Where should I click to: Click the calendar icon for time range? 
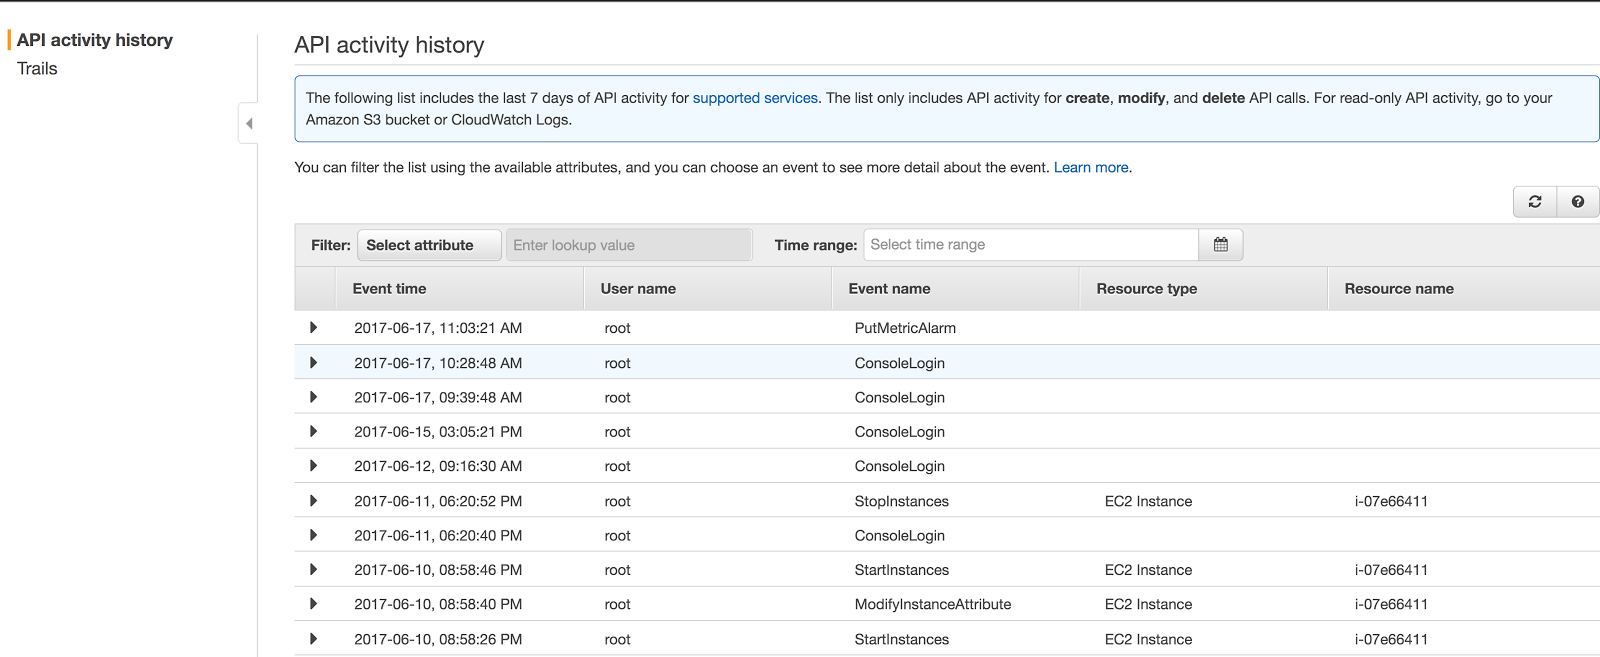[x=1220, y=245]
